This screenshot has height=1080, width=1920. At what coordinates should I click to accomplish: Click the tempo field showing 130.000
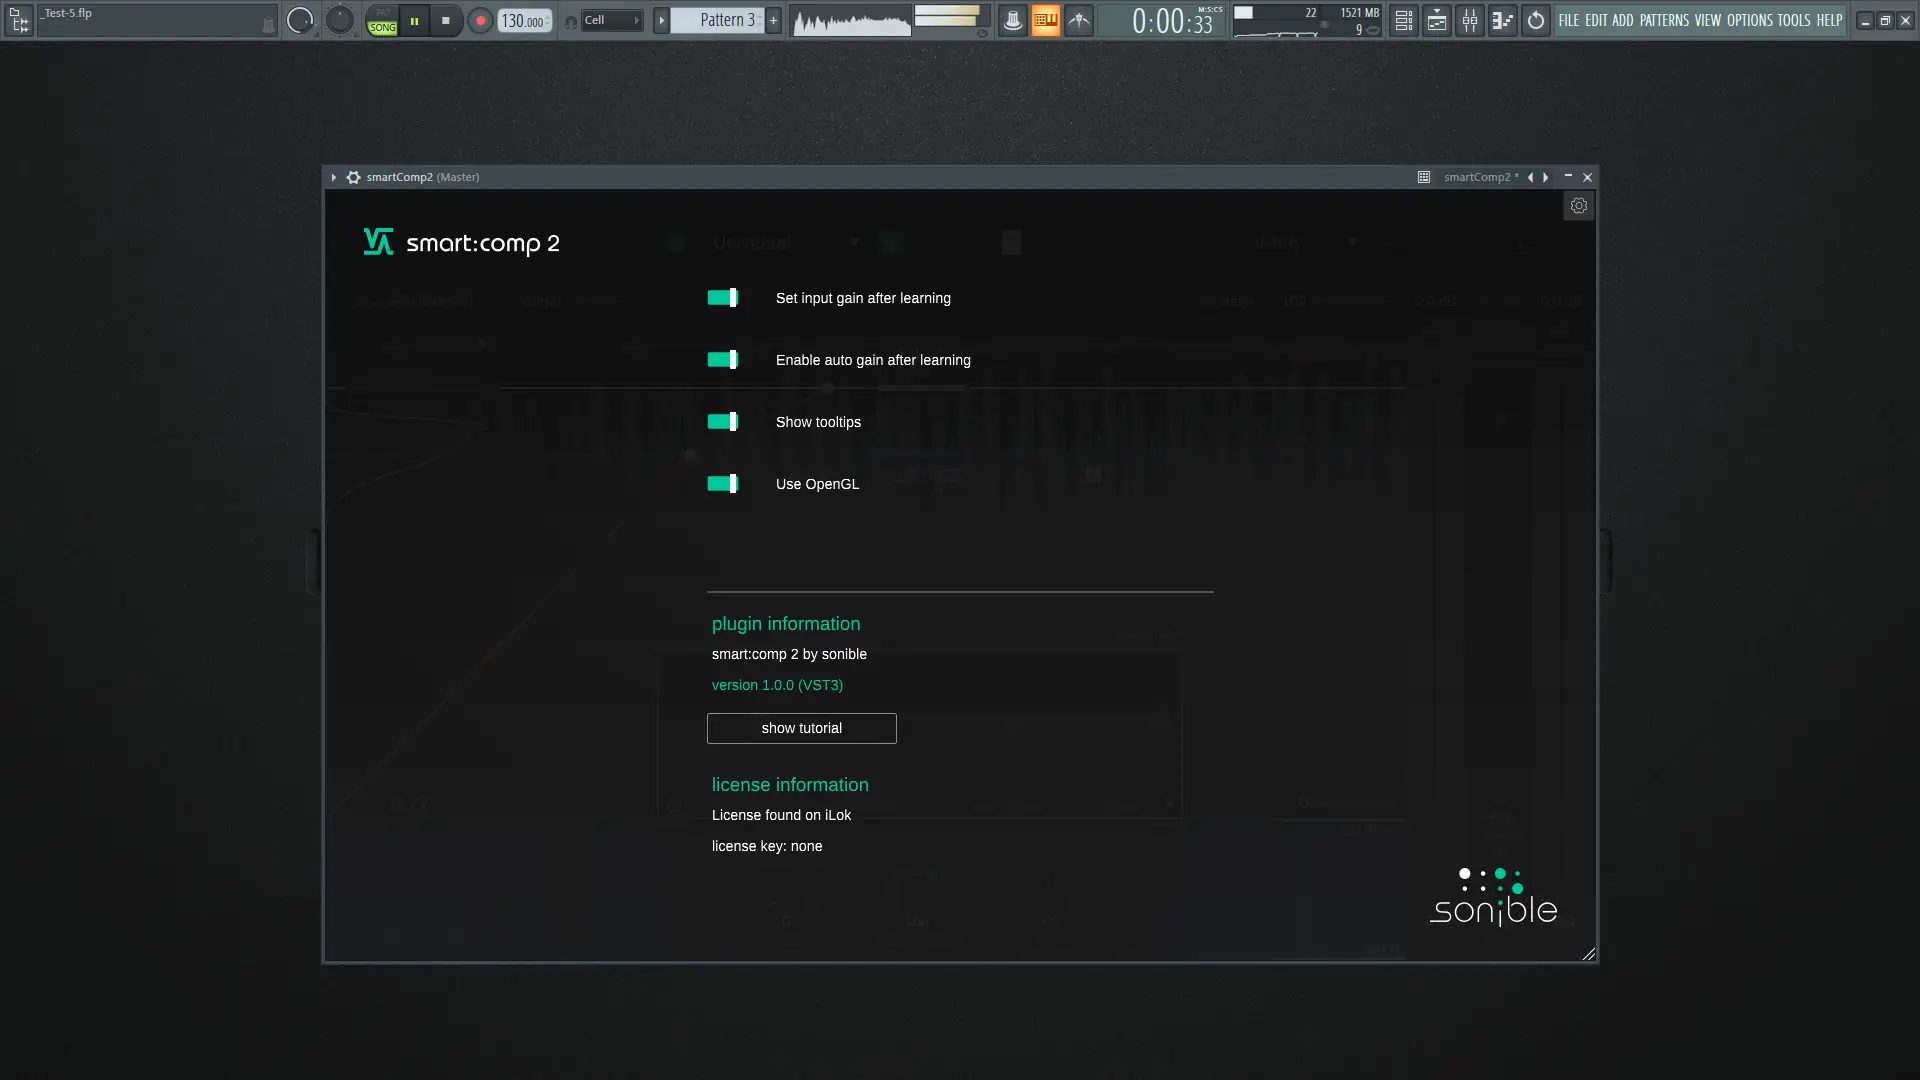(523, 20)
